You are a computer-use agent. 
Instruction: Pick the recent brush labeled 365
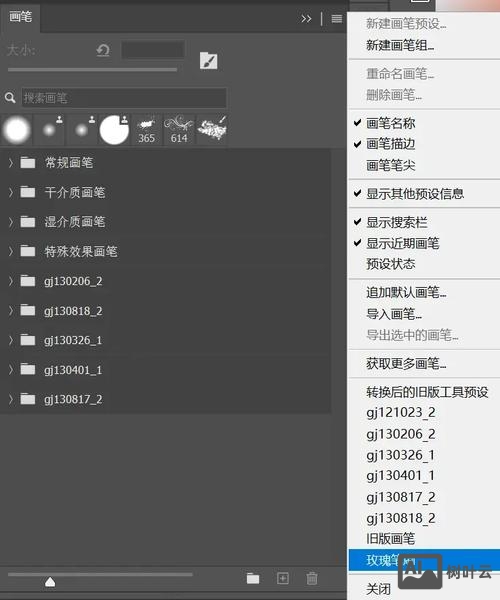click(x=147, y=130)
